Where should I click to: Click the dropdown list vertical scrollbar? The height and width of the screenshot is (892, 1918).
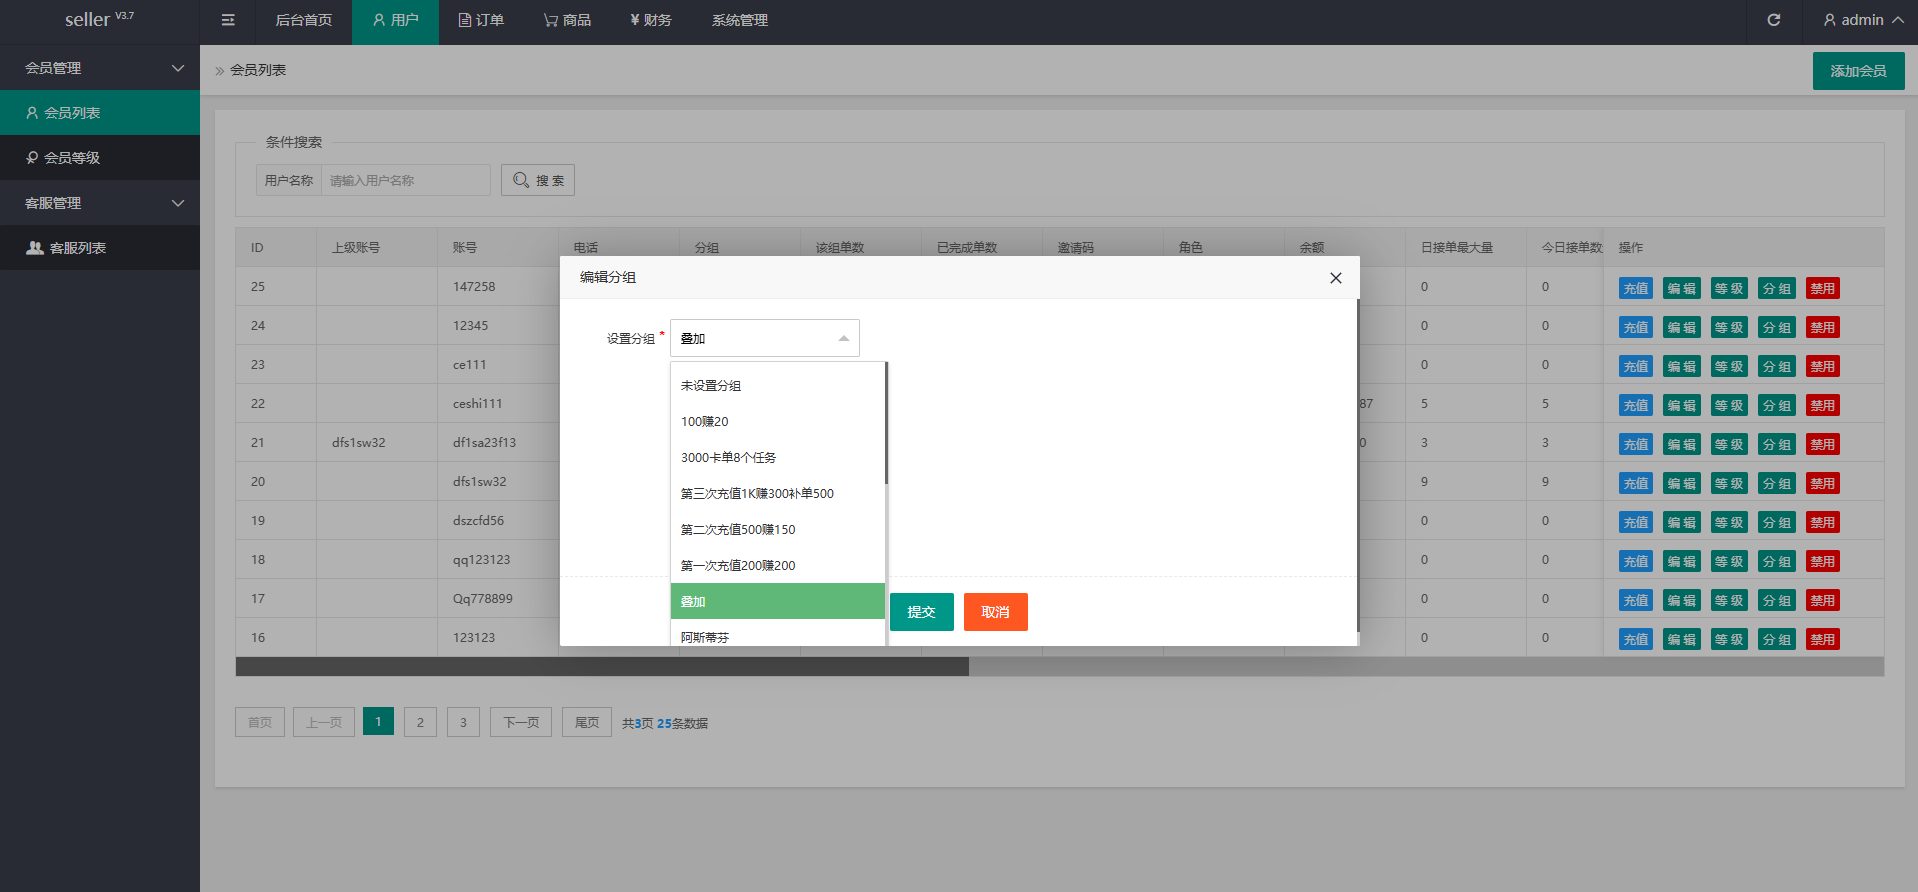(x=886, y=423)
